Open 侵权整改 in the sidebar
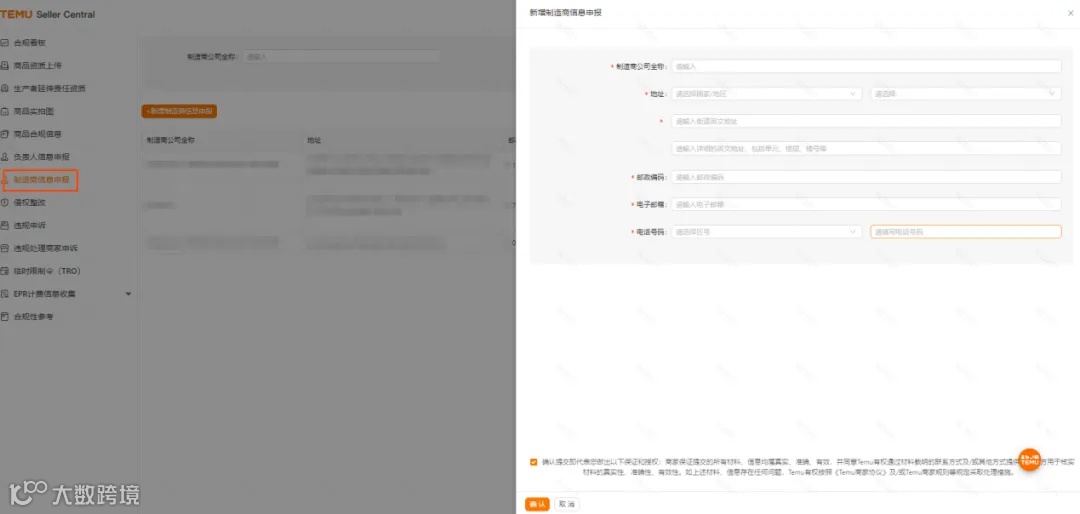Viewport: 1080px width, 514px height. point(30,203)
